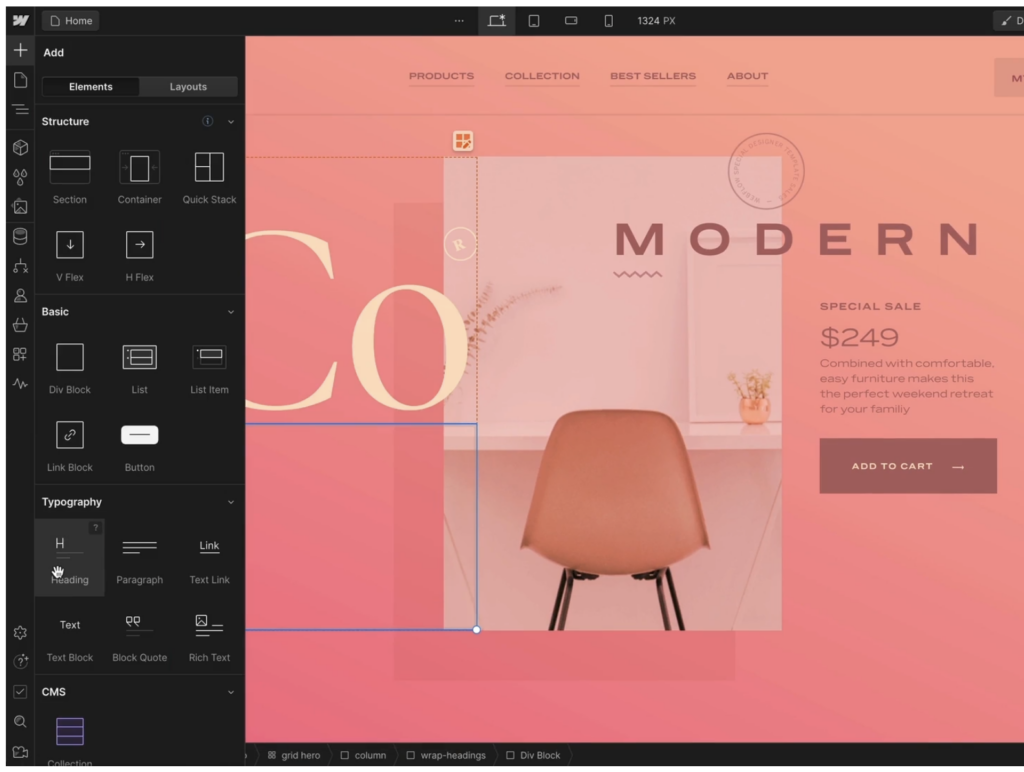
Task: Select the Link Block element
Action: 70,435
